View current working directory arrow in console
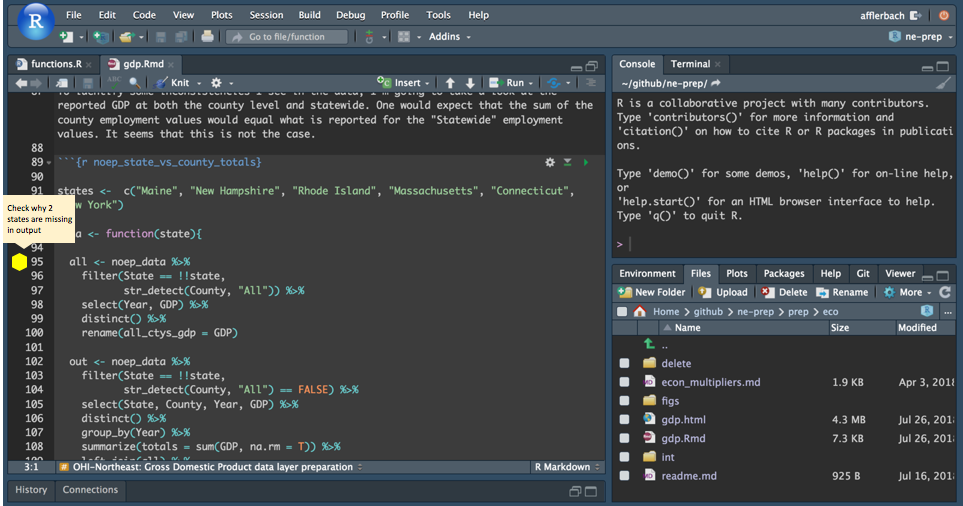 [x=715, y=83]
